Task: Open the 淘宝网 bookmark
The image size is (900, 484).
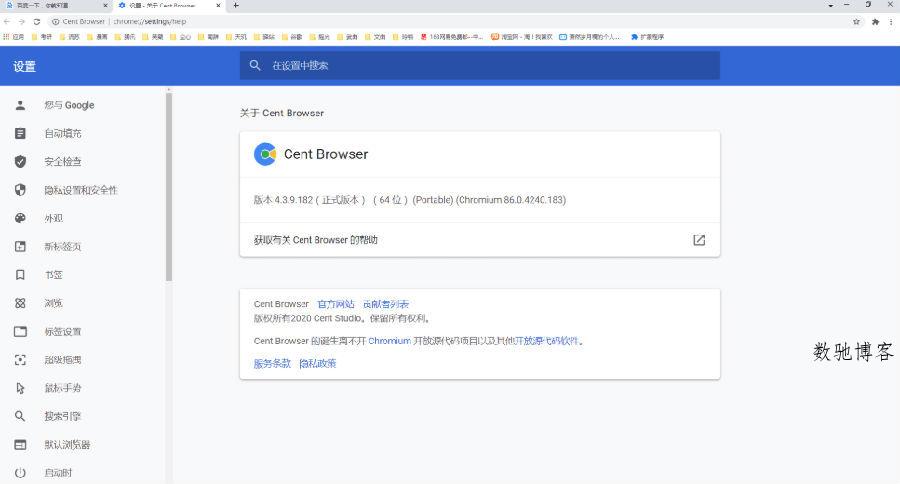Action: point(522,37)
